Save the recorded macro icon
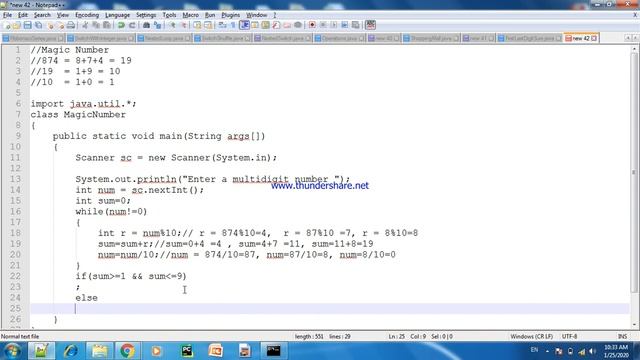The width and height of the screenshot is (640, 360). [355, 25]
